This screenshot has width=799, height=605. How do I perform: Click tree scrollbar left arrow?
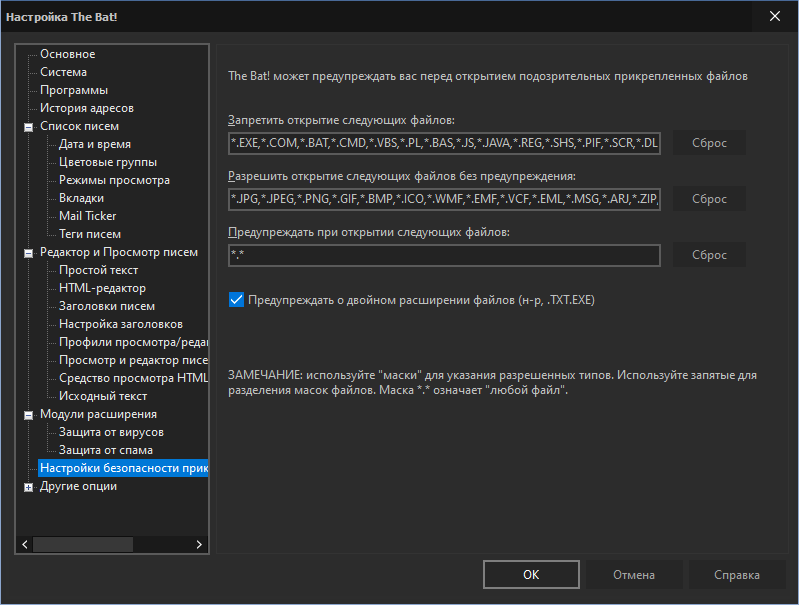tap(24, 544)
